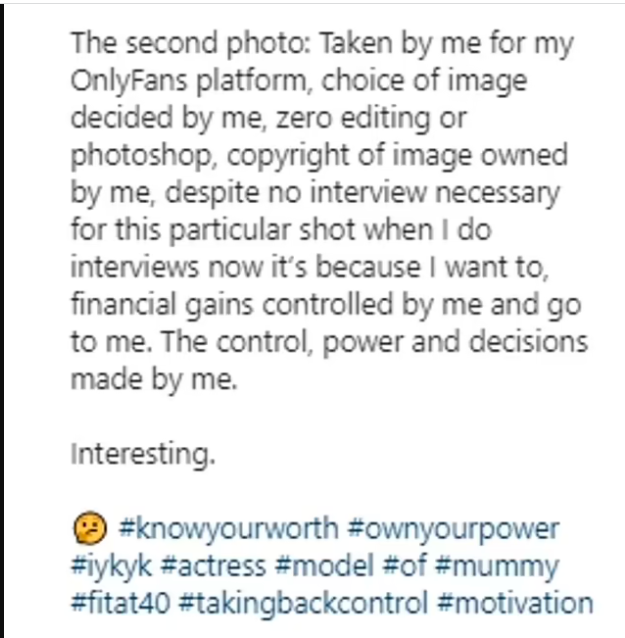
Task: Click "The second photo:" opening text
Action: click(x=191, y=44)
